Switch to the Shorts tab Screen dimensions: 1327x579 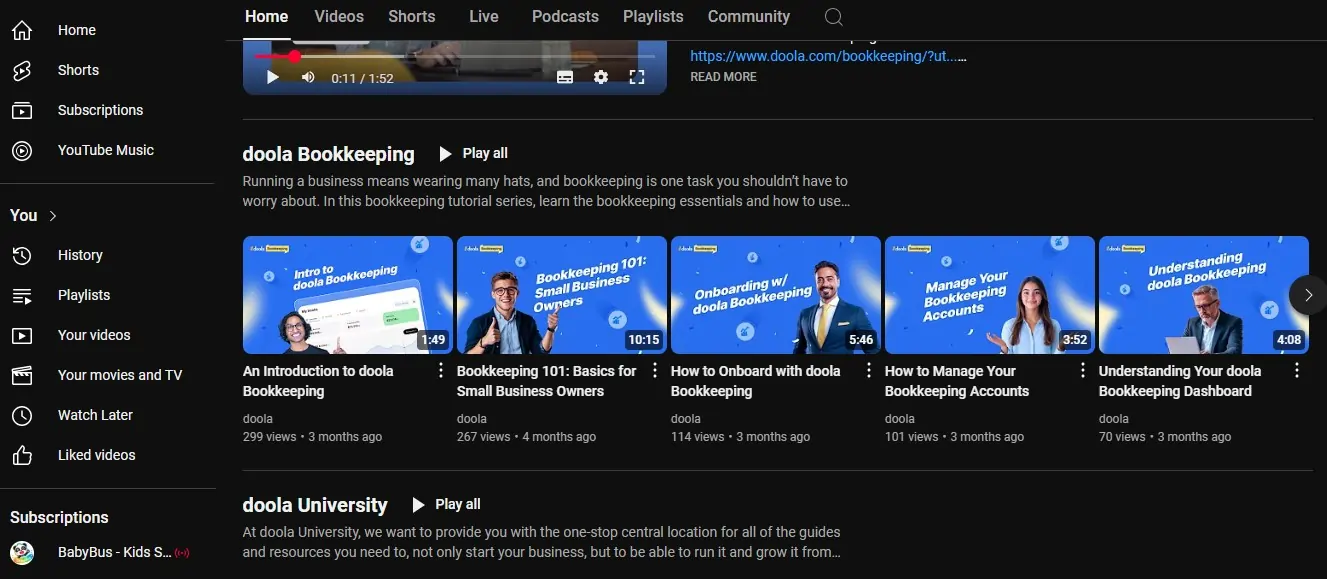[x=412, y=17]
